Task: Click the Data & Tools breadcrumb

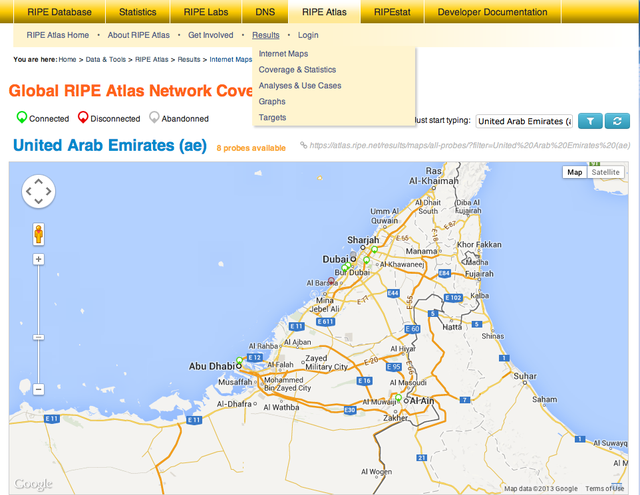Action: [x=106, y=60]
